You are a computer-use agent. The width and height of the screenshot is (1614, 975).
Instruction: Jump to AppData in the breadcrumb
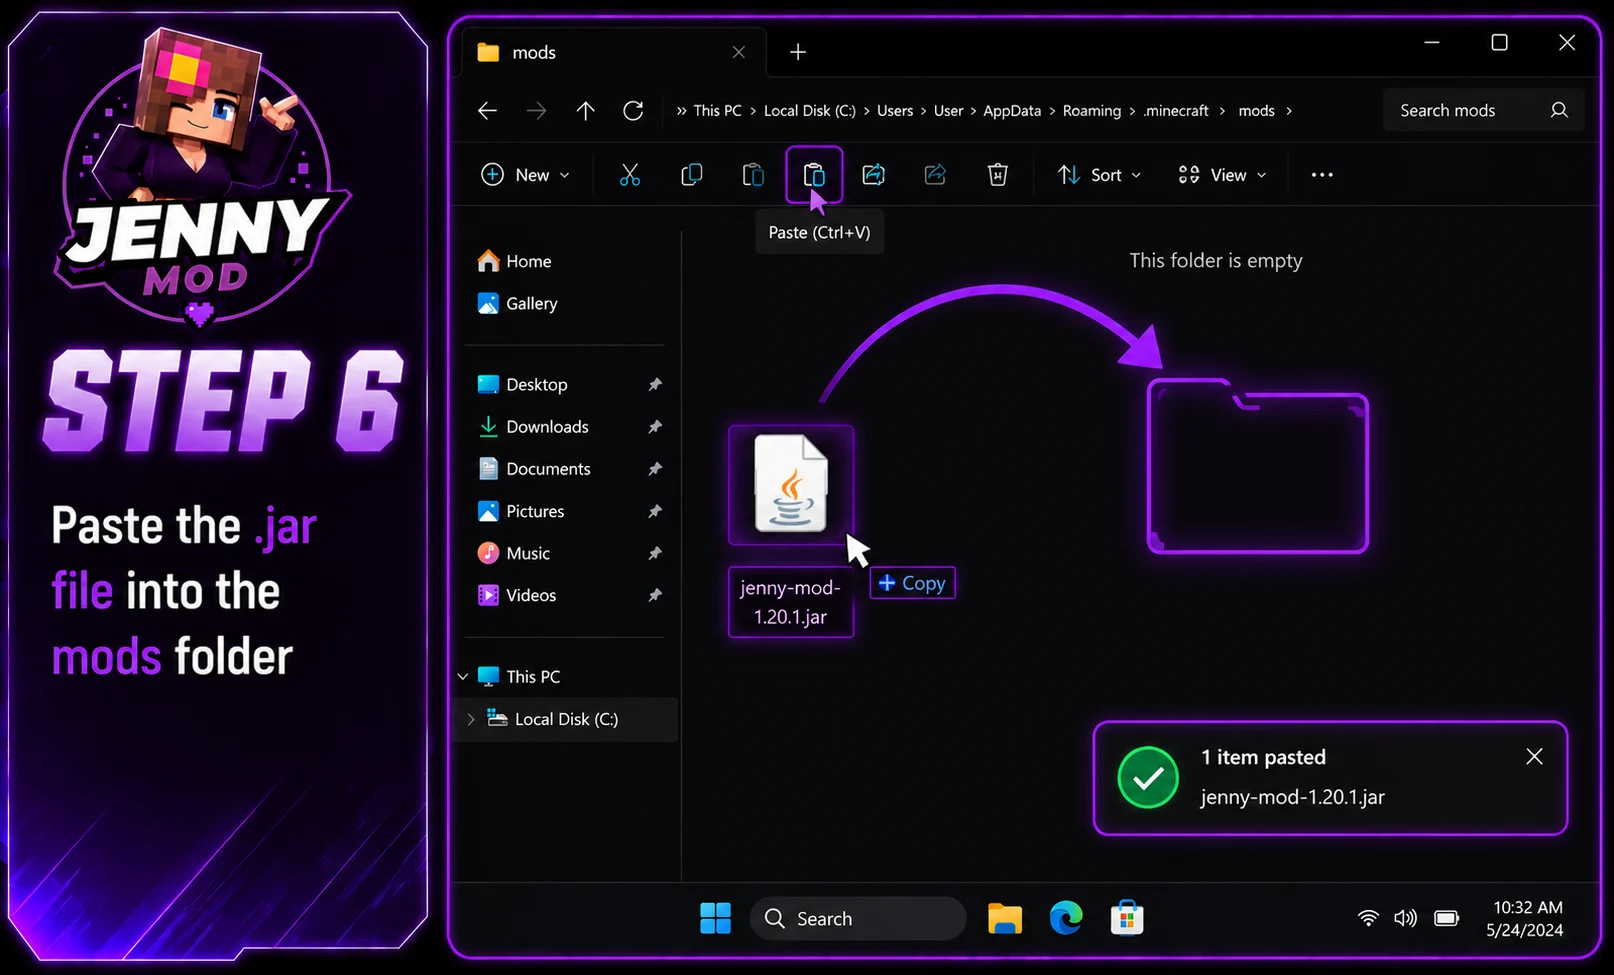(x=1012, y=111)
